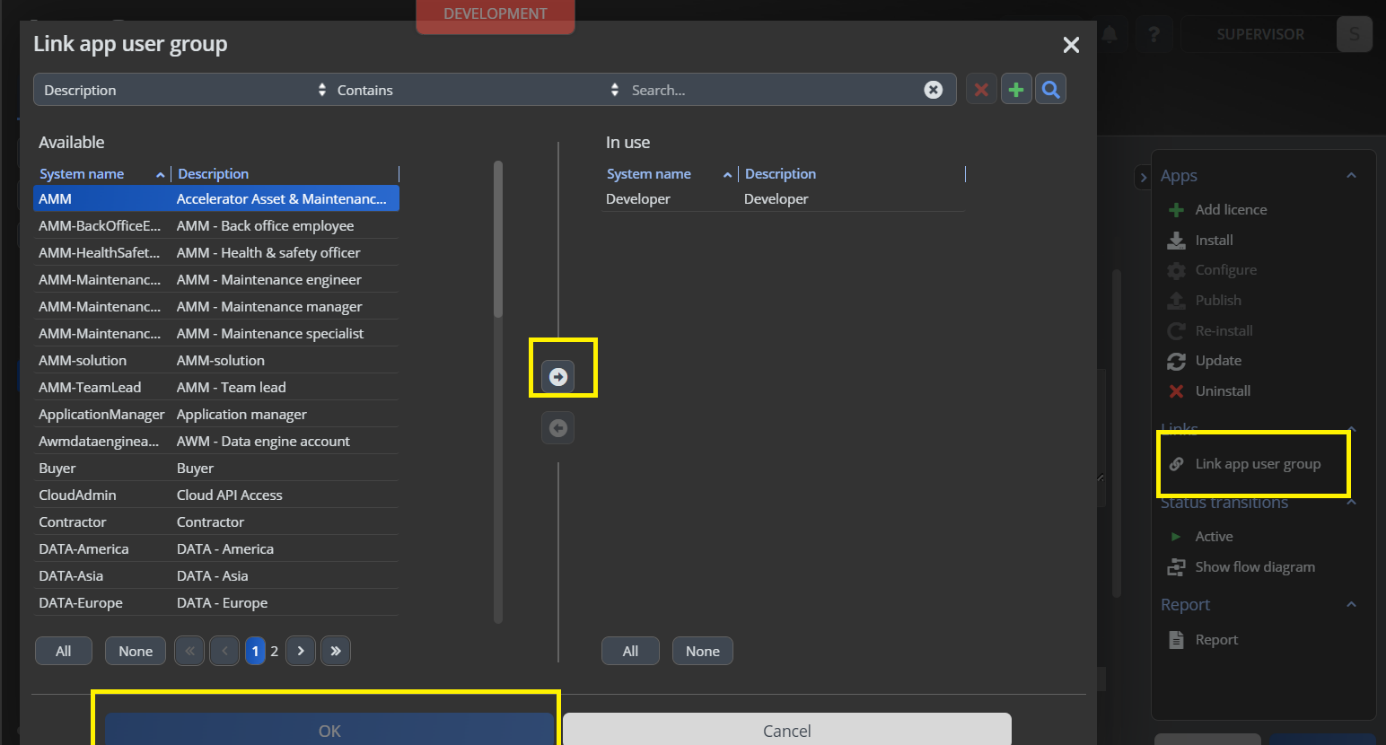
Task: Cancel the Link app user group dialog
Action: [x=787, y=730]
